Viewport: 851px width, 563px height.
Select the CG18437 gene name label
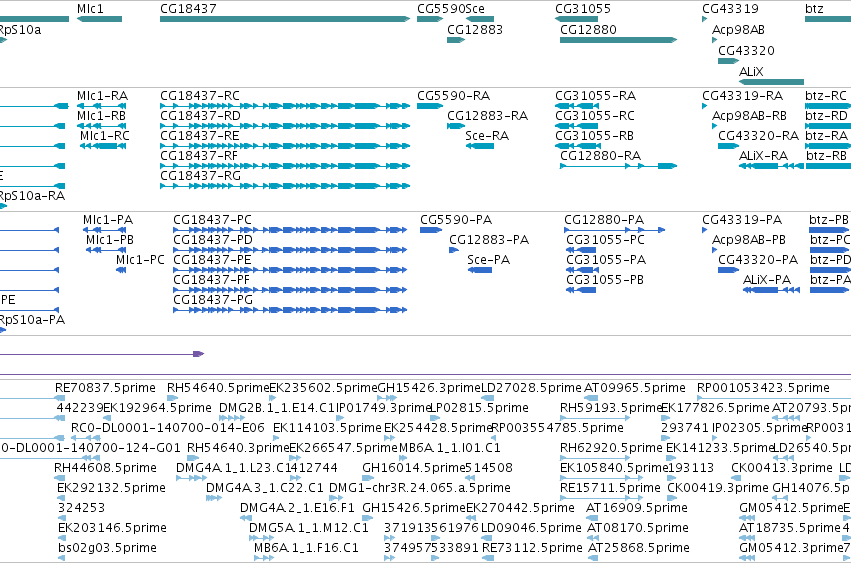coord(188,9)
